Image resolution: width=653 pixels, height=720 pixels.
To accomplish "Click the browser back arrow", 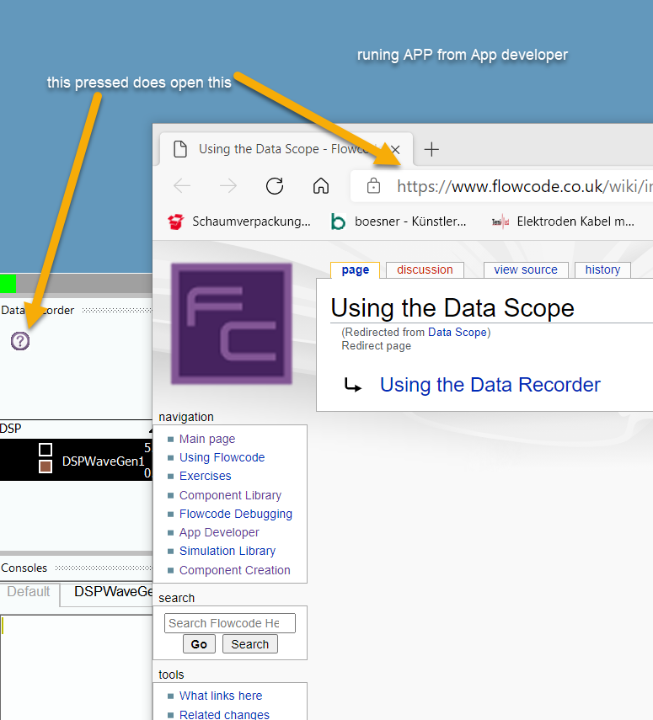I will 182,186.
